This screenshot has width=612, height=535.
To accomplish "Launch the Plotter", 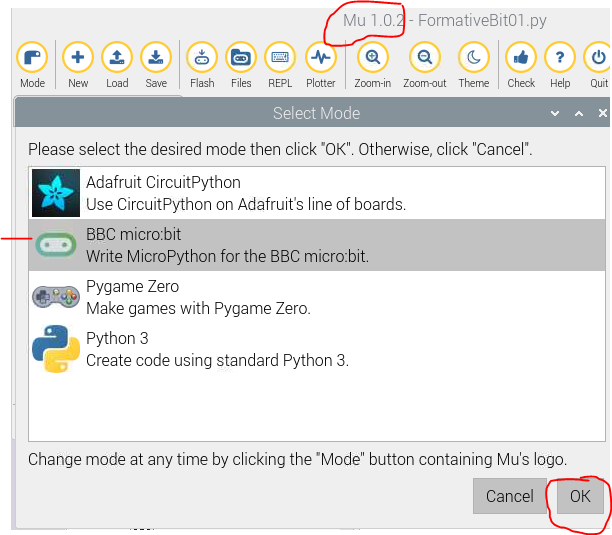I will click(320, 65).
